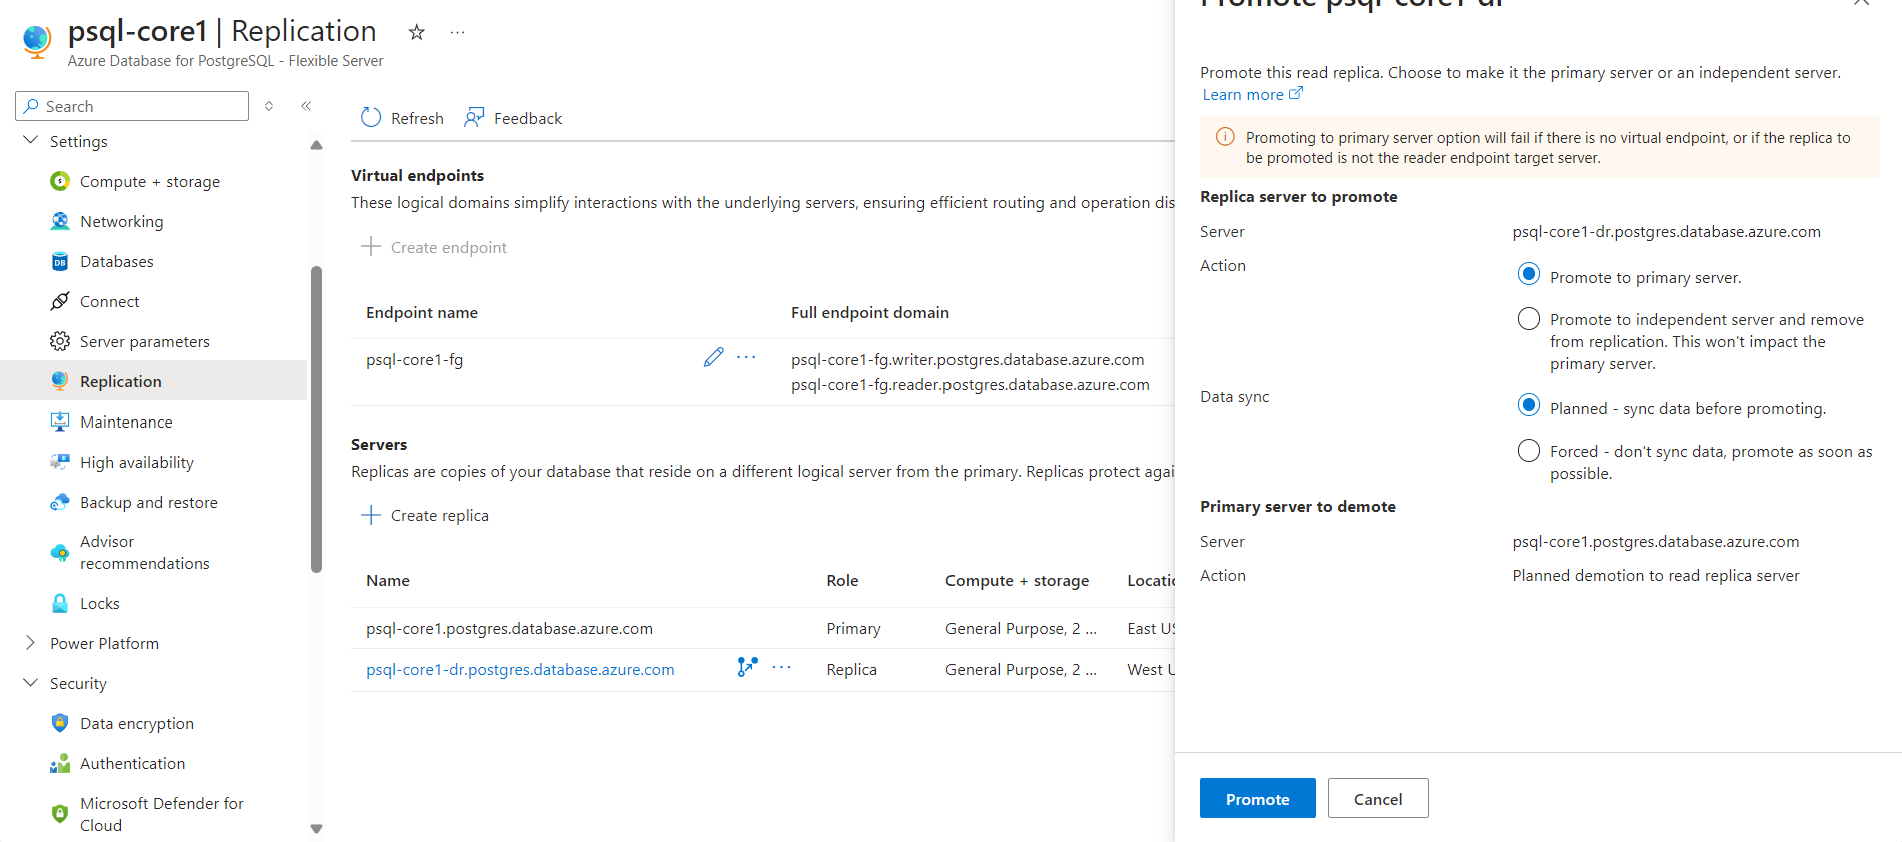This screenshot has width=1902, height=842.
Task: Select Forced data sync option
Action: [x=1528, y=451]
